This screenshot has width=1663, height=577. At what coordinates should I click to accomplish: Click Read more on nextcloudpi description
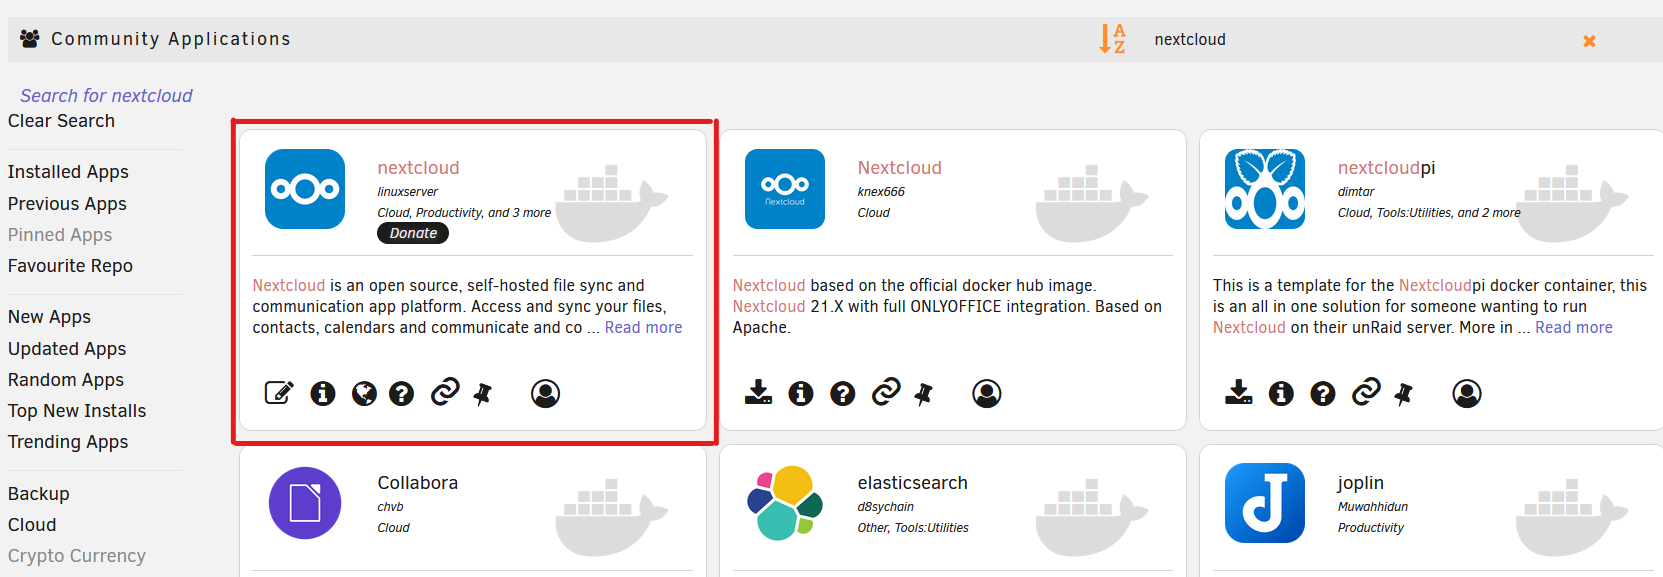(x=1574, y=328)
